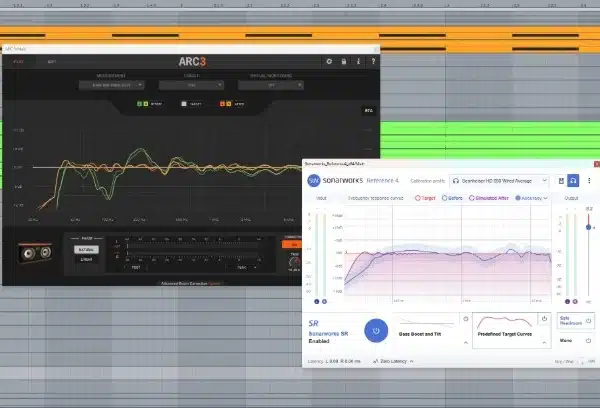600x408 pixels.
Task: Open the ARC3 Measurement dropdown
Action: click(x=111, y=85)
